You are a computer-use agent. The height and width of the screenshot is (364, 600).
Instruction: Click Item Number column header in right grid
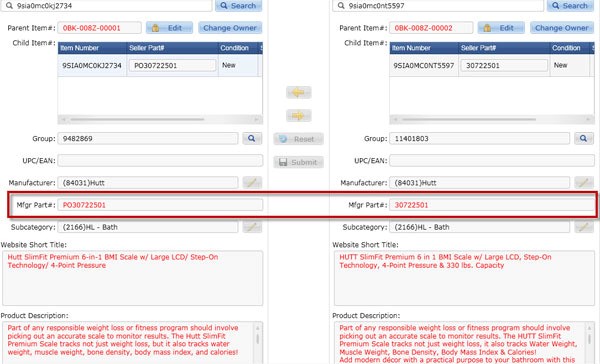[x=424, y=48]
